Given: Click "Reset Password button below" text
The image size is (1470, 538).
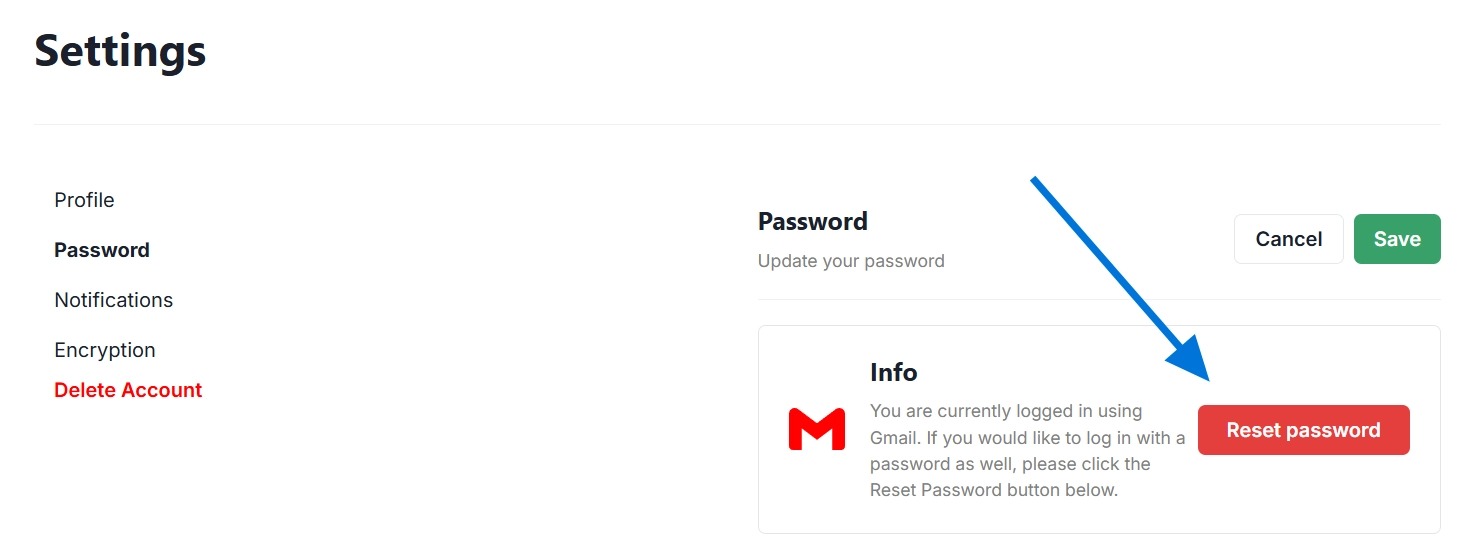Looking at the screenshot, I should (x=992, y=490).
